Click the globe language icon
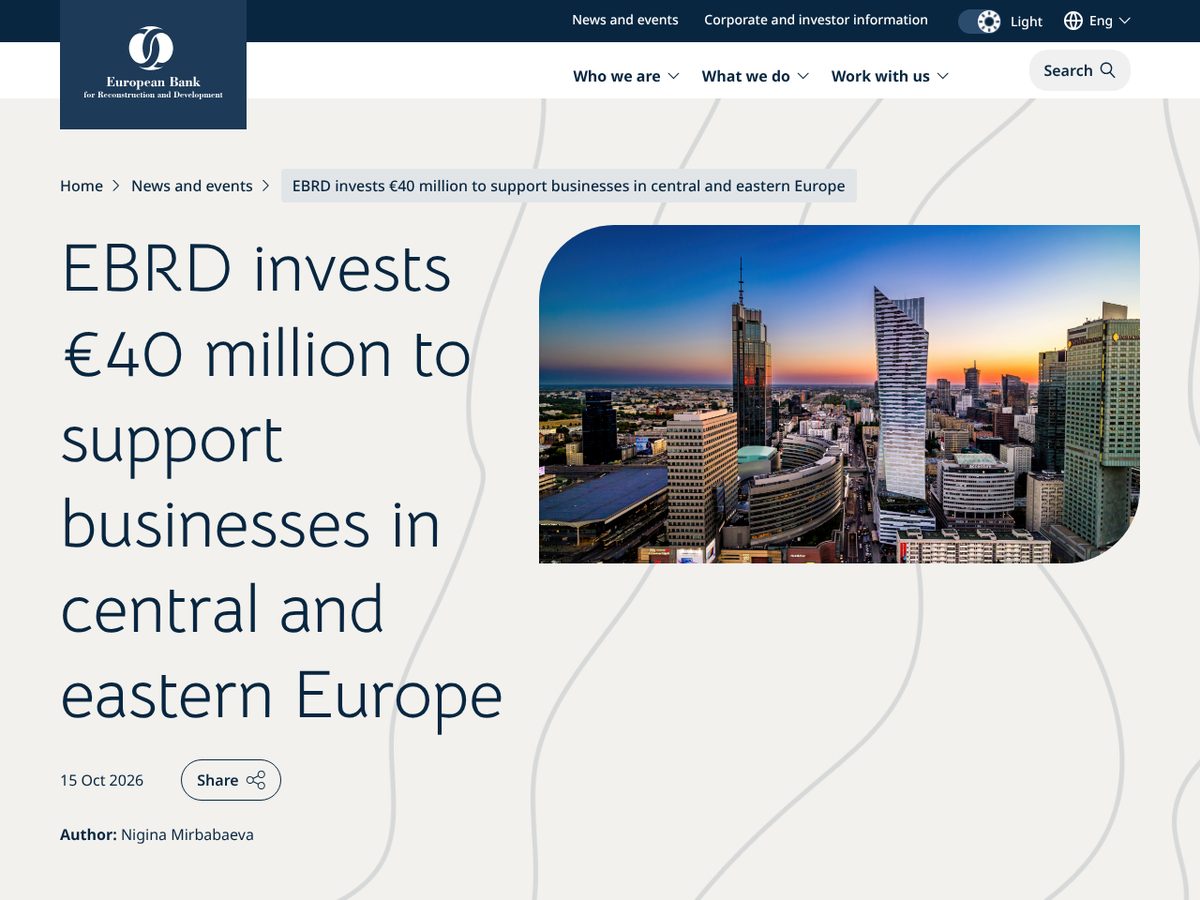Image resolution: width=1200 pixels, height=900 pixels. 1073,21
